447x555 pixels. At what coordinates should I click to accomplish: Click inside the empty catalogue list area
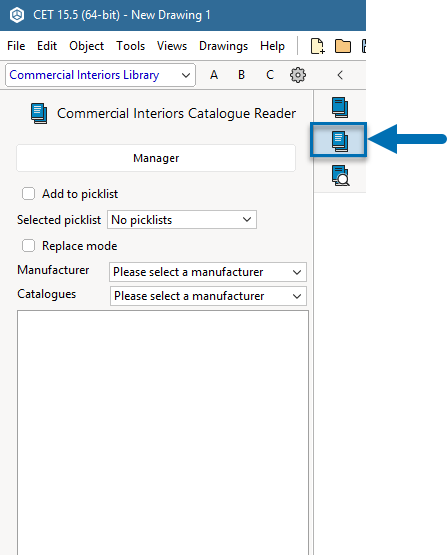(x=163, y=433)
